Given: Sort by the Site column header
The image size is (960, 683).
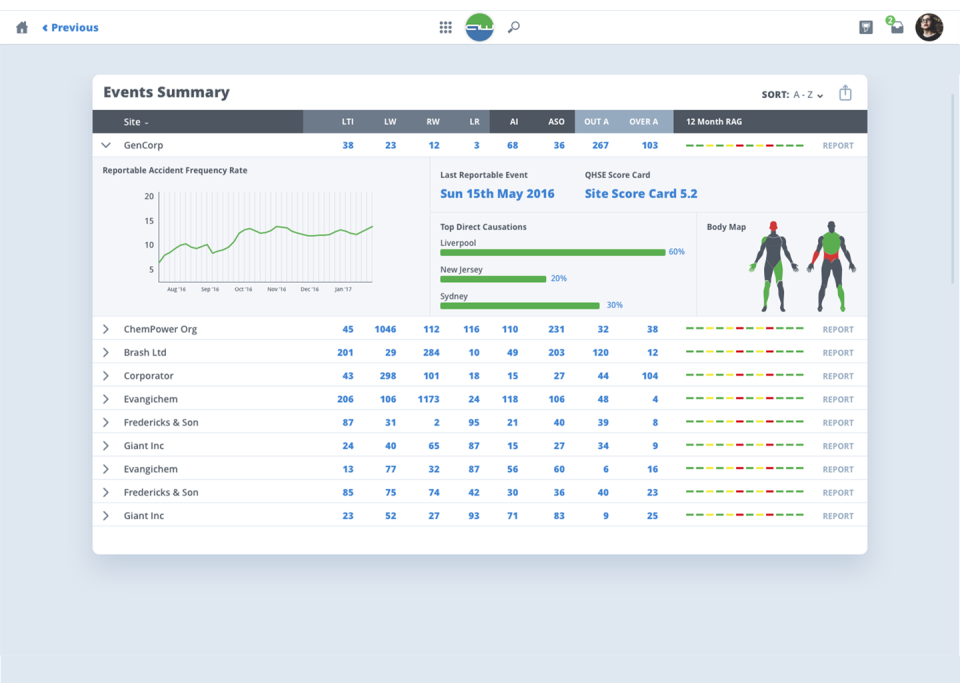Looking at the screenshot, I should [x=136, y=122].
